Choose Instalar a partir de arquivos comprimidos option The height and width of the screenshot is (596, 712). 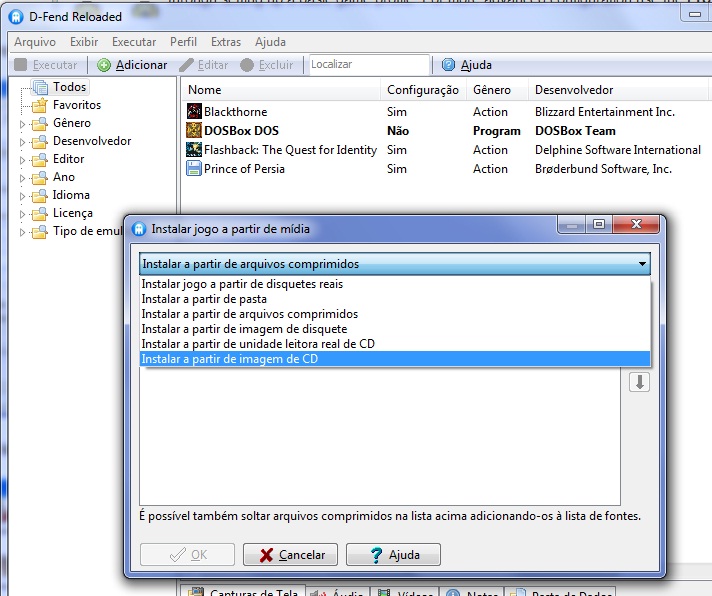point(395,314)
